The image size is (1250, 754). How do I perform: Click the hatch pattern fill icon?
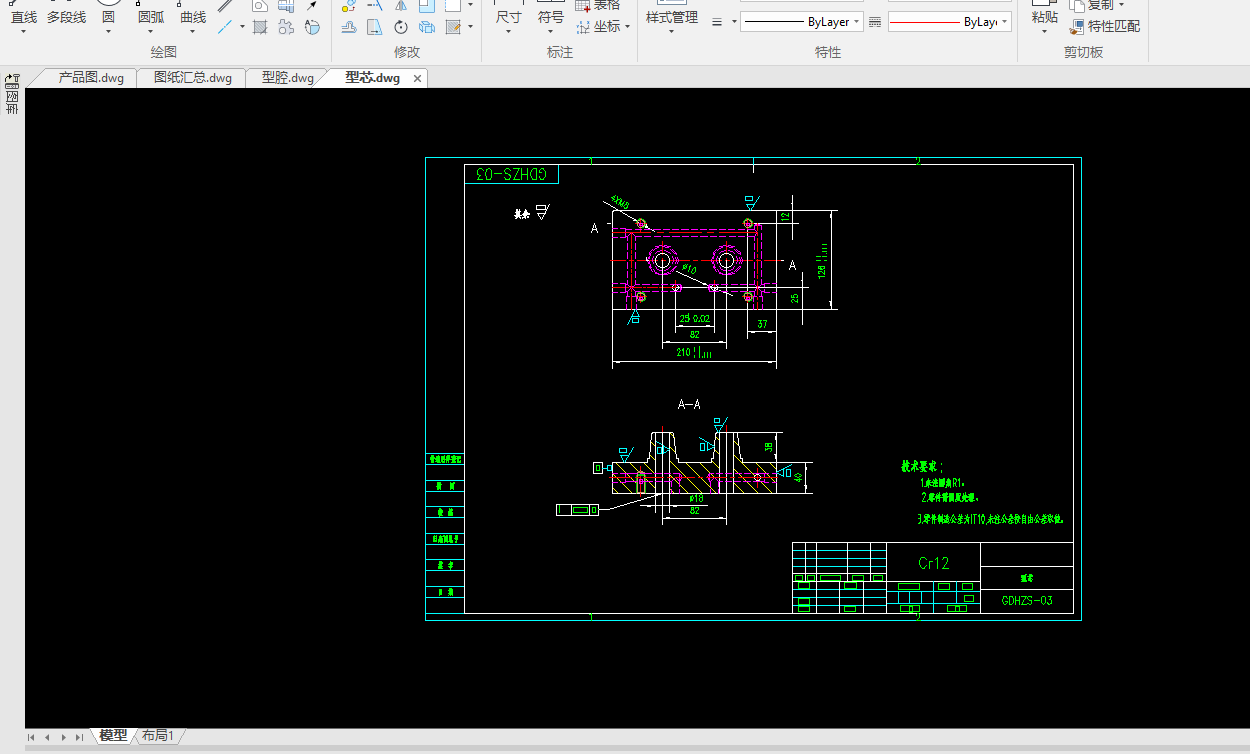pyautogui.click(x=260, y=27)
